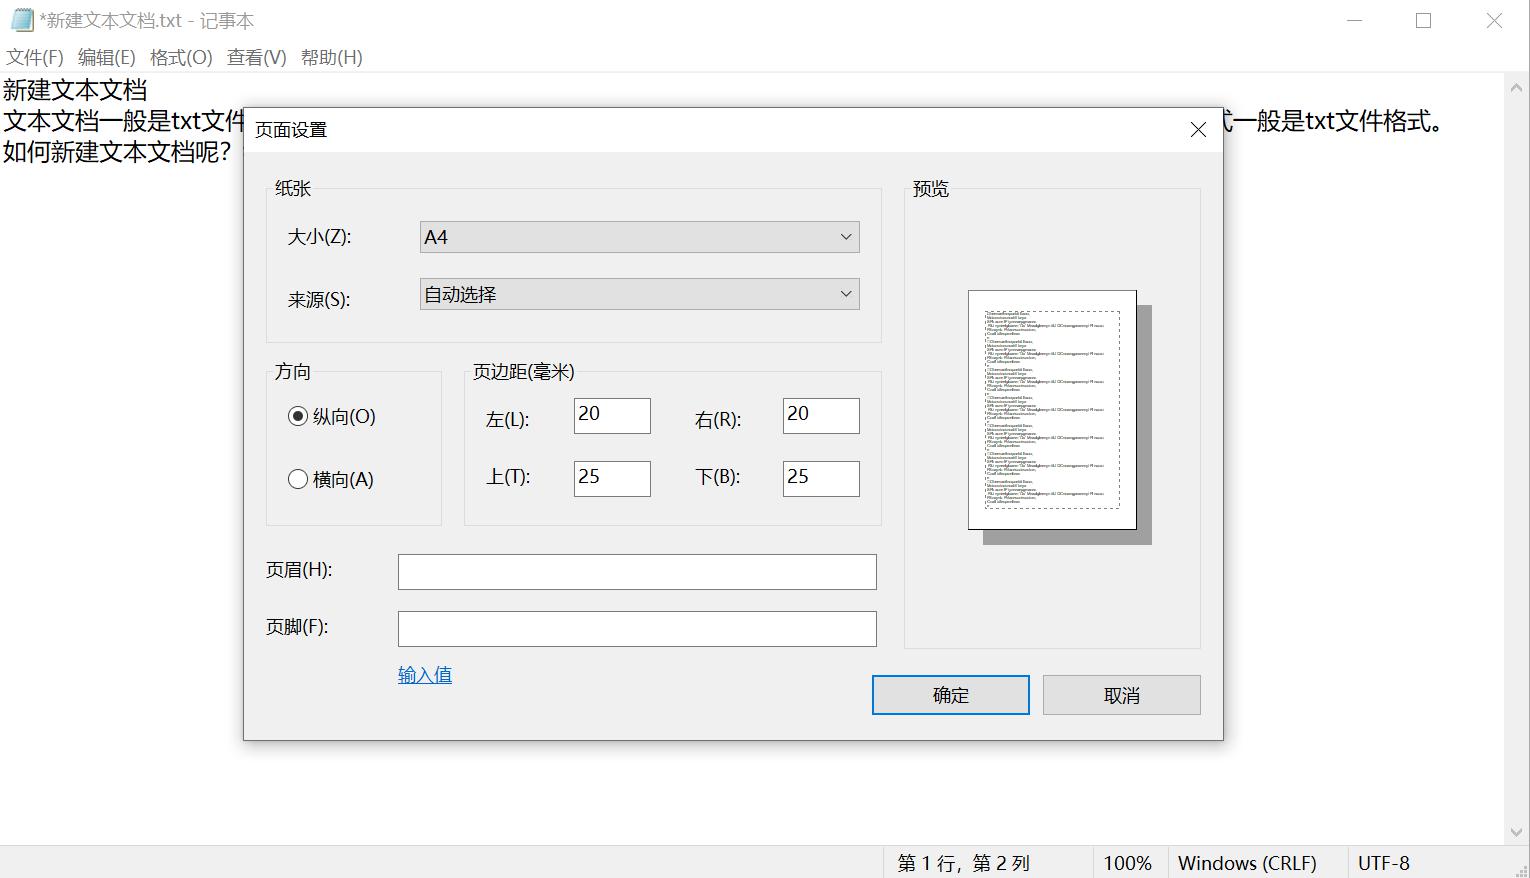Click the Notepad app icon in title bar
This screenshot has width=1530, height=878.
[22, 20]
